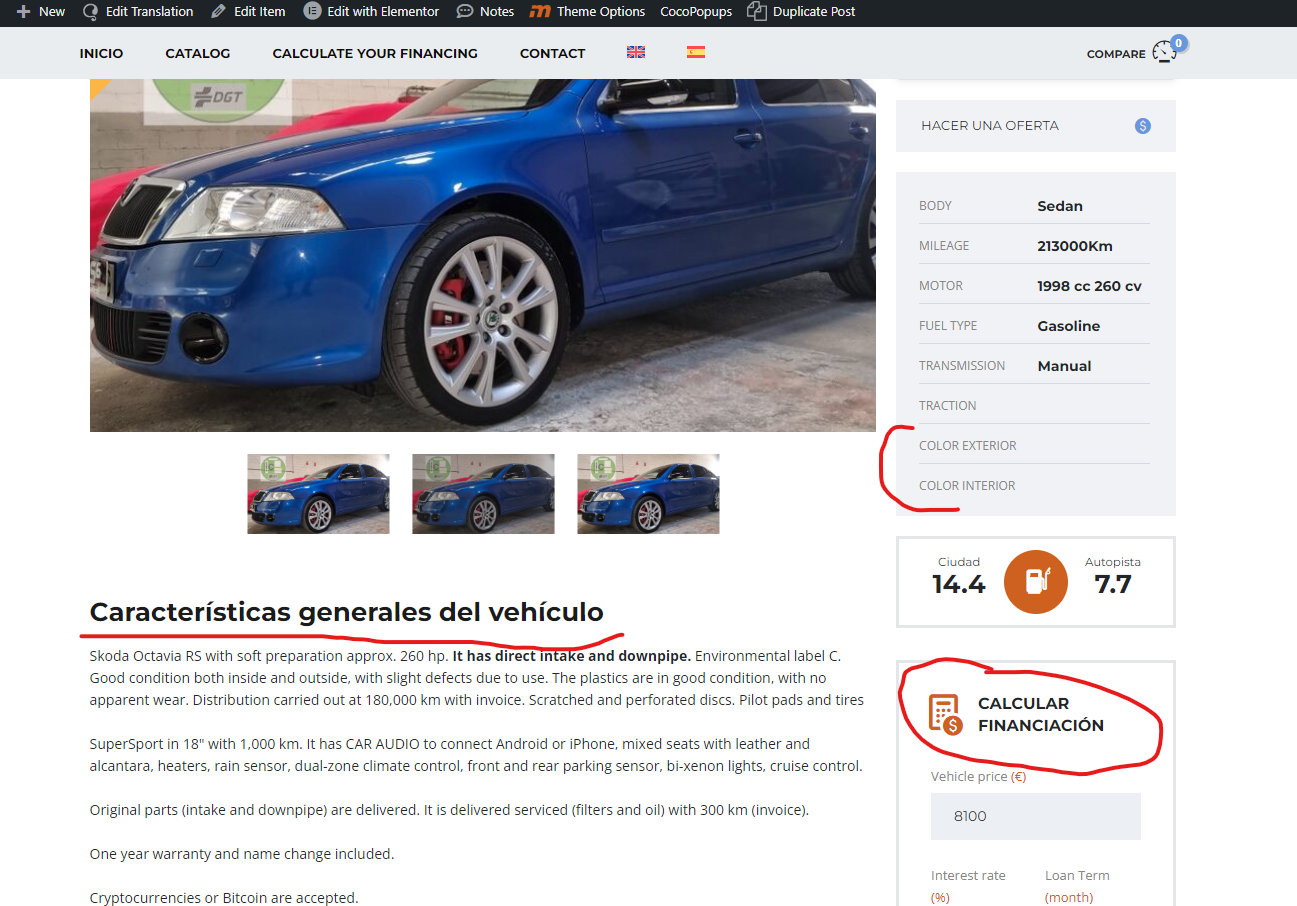Click the Sedan body value
This screenshot has height=906, width=1297.
[x=1060, y=206]
